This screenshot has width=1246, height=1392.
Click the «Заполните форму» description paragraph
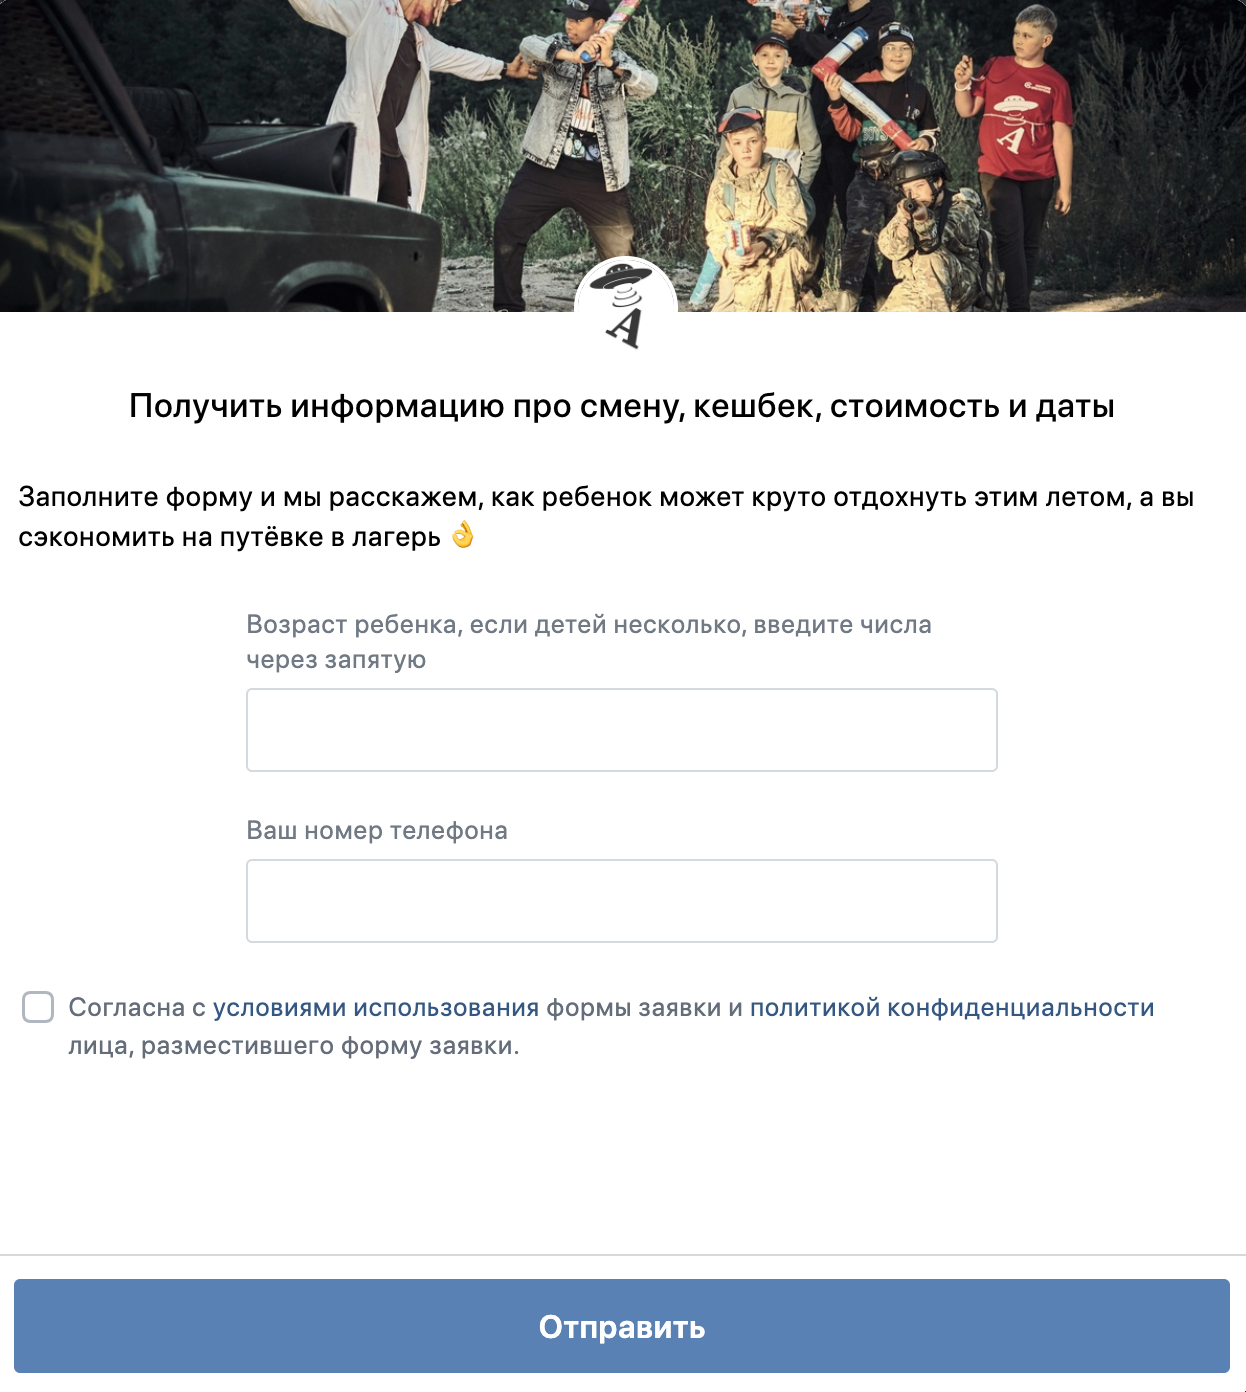coord(607,517)
